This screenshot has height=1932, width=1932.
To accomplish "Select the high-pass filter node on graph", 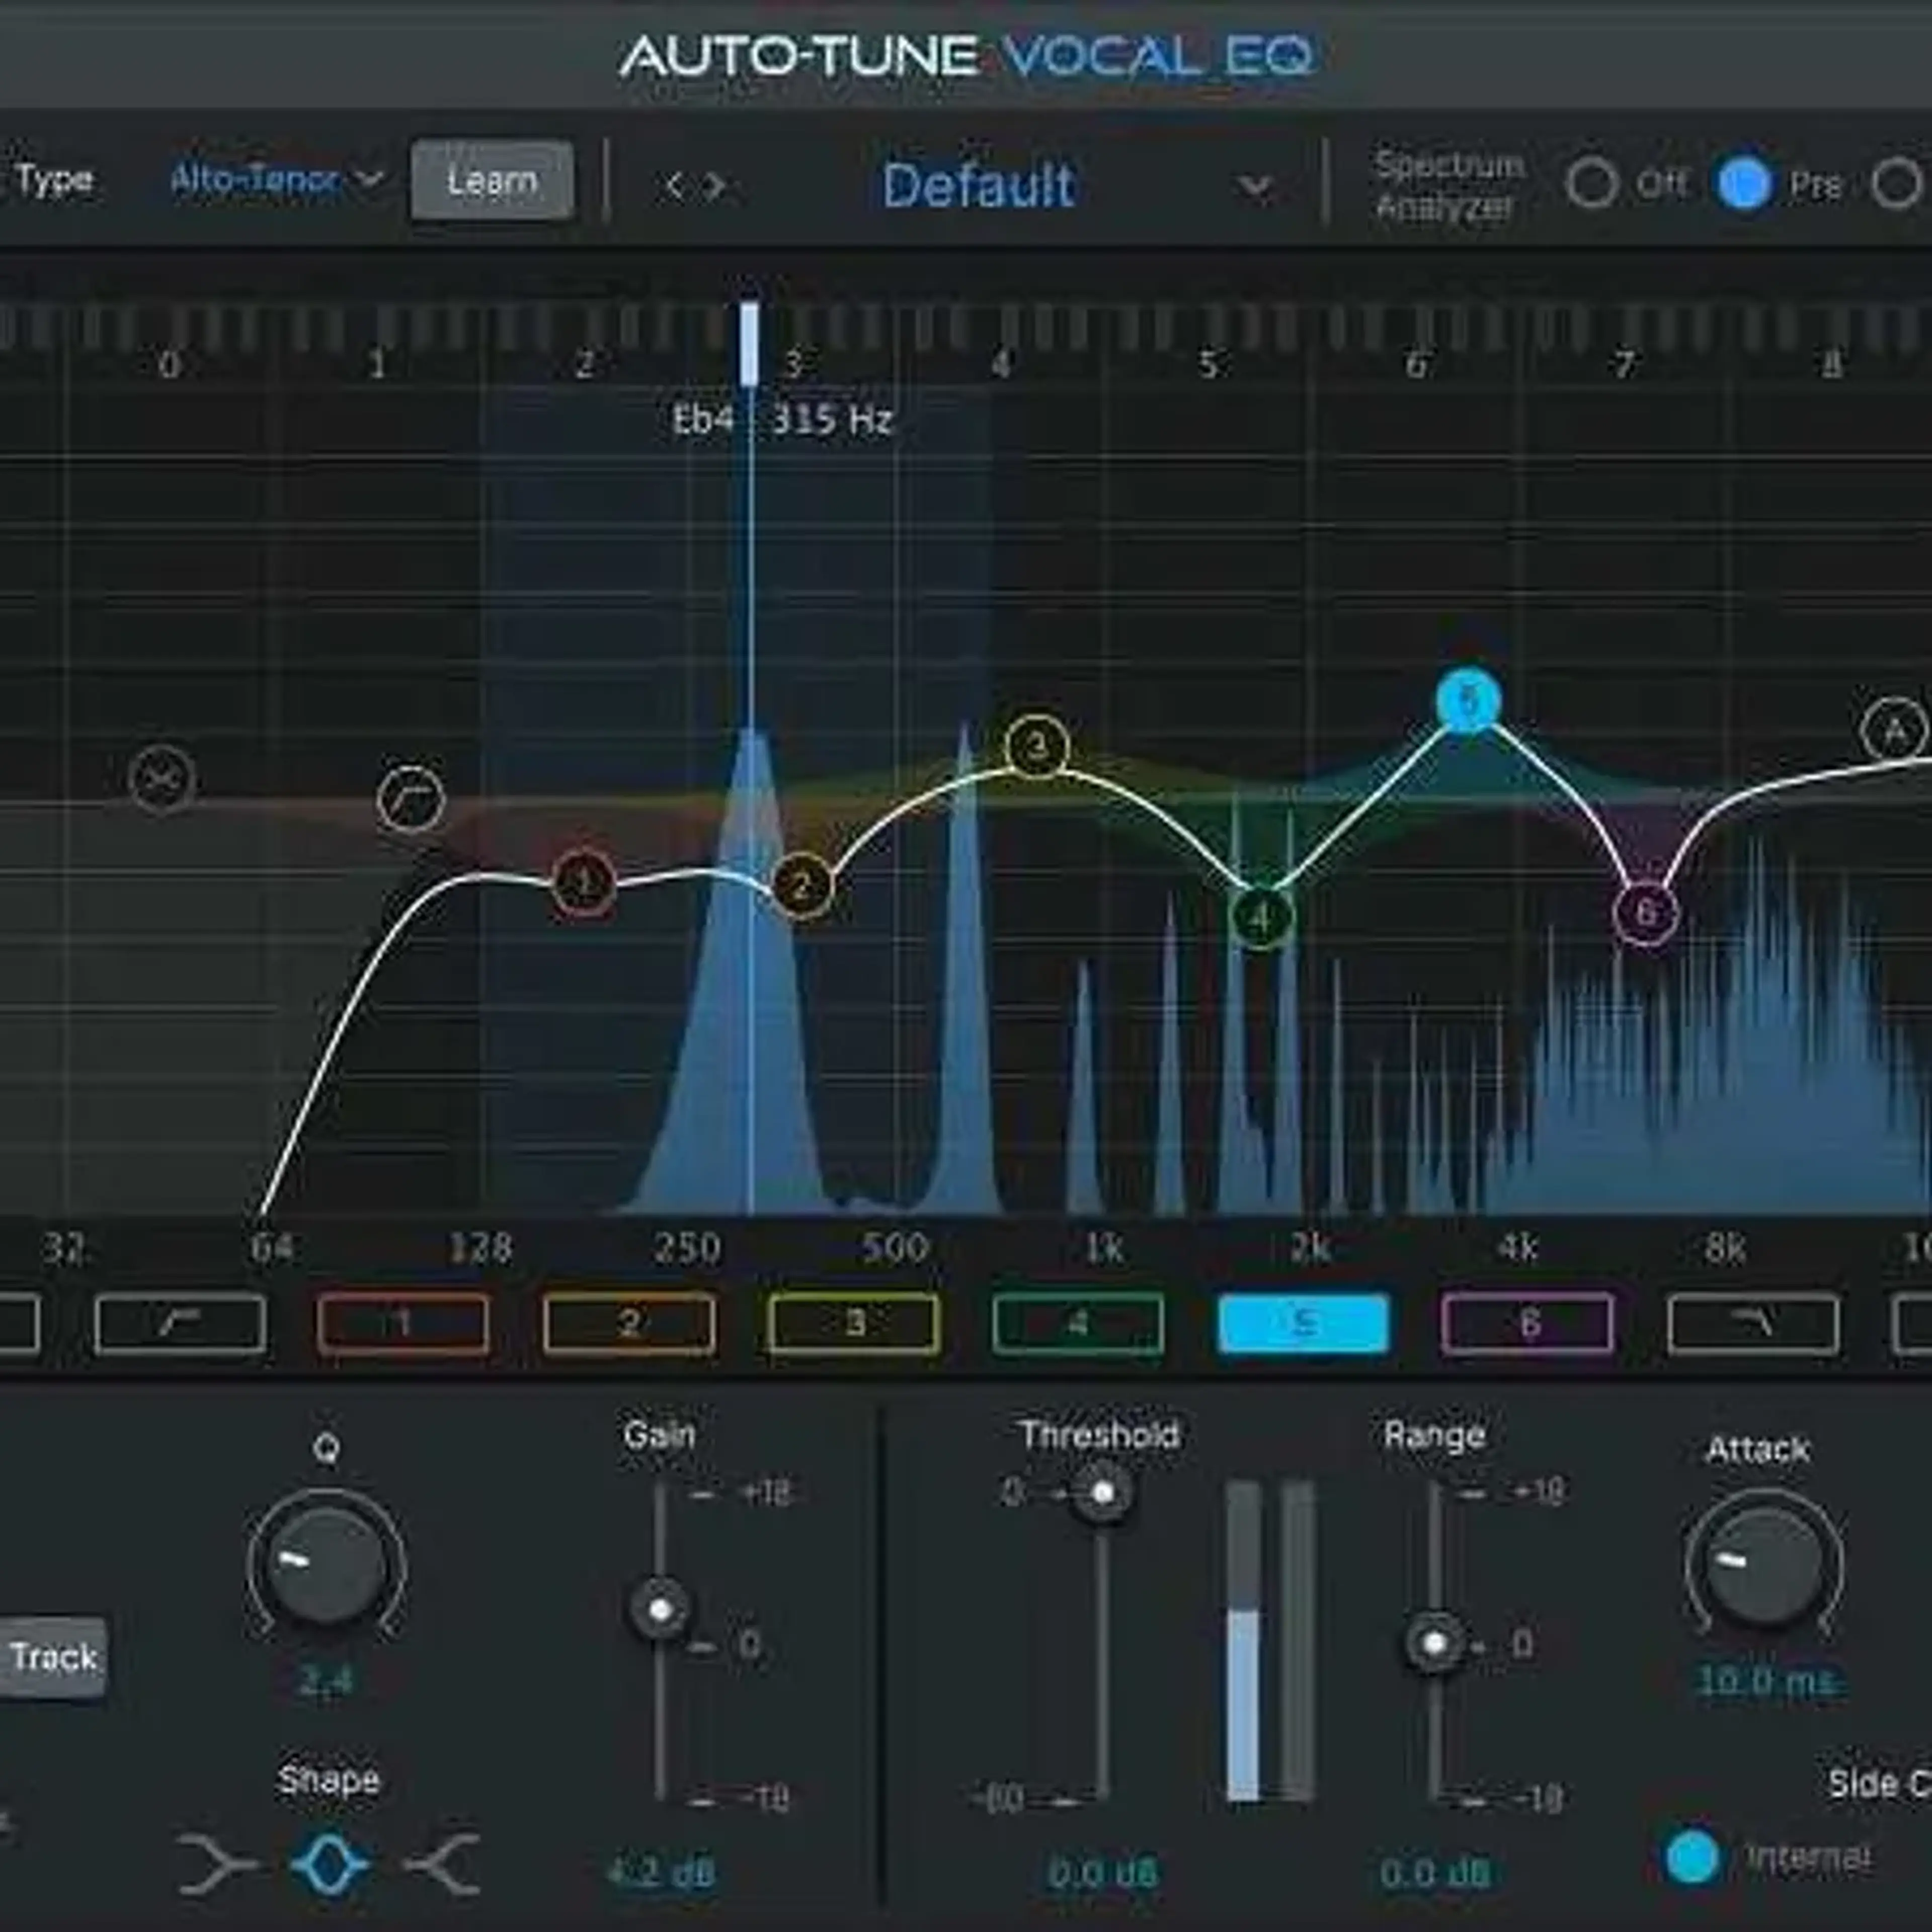I will click(411, 799).
